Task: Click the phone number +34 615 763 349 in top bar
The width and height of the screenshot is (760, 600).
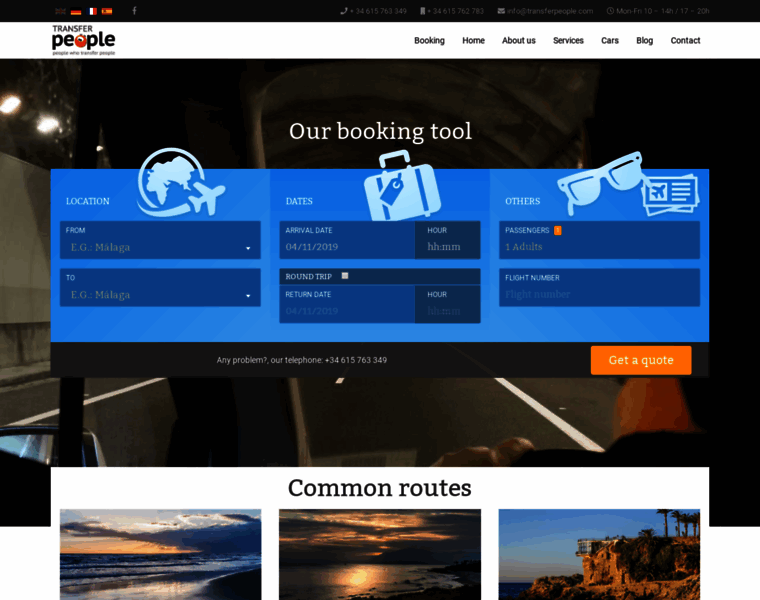Action: (374, 11)
